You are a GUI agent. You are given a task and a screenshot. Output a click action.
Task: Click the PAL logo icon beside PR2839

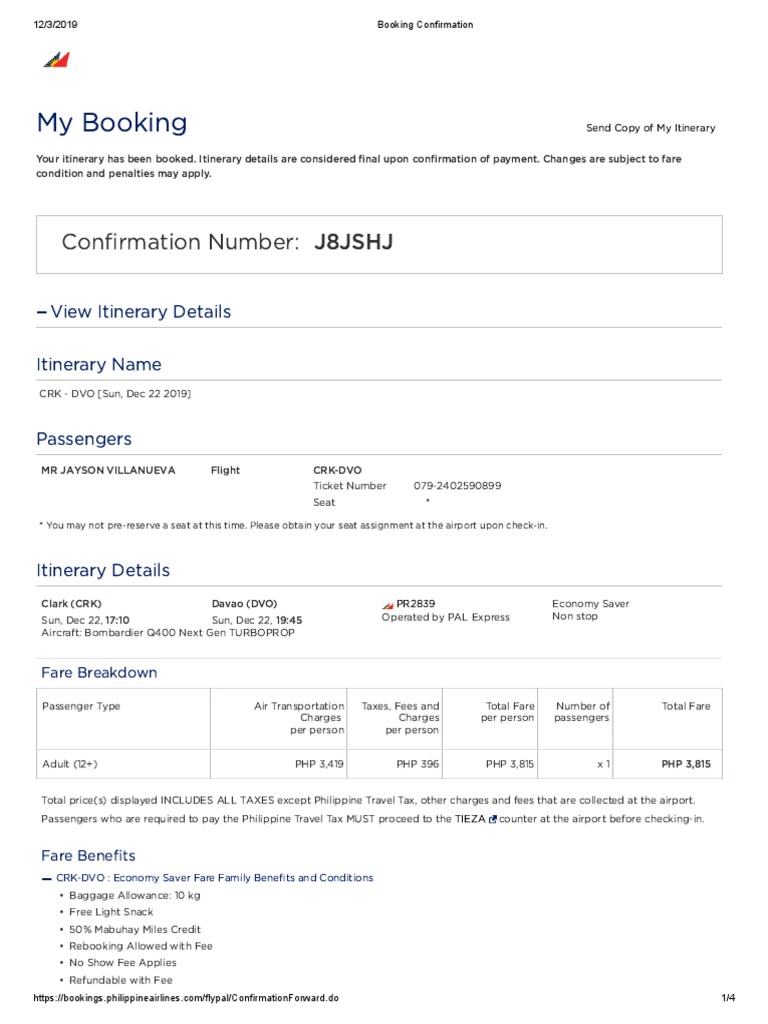(x=388, y=604)
